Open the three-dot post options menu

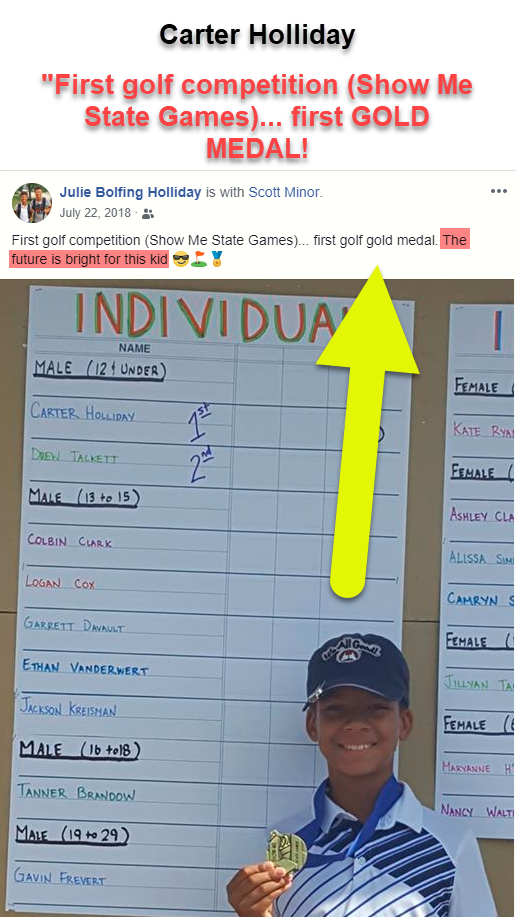pos(498,191)
